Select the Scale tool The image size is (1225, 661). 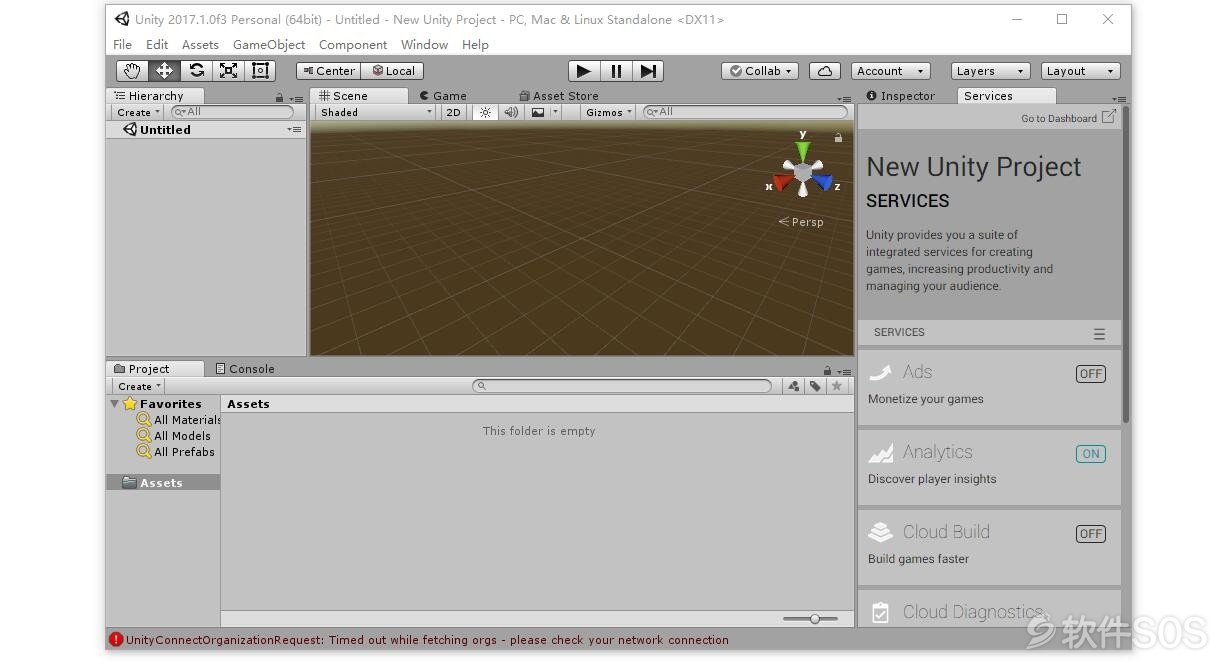point(228,70)
